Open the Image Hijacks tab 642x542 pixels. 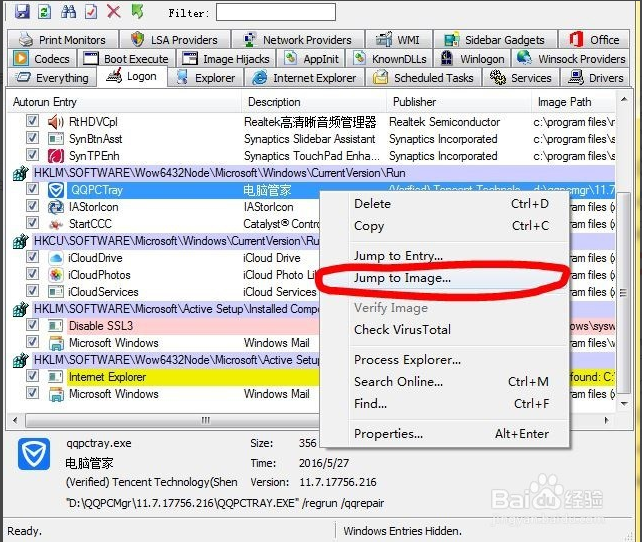226,59
